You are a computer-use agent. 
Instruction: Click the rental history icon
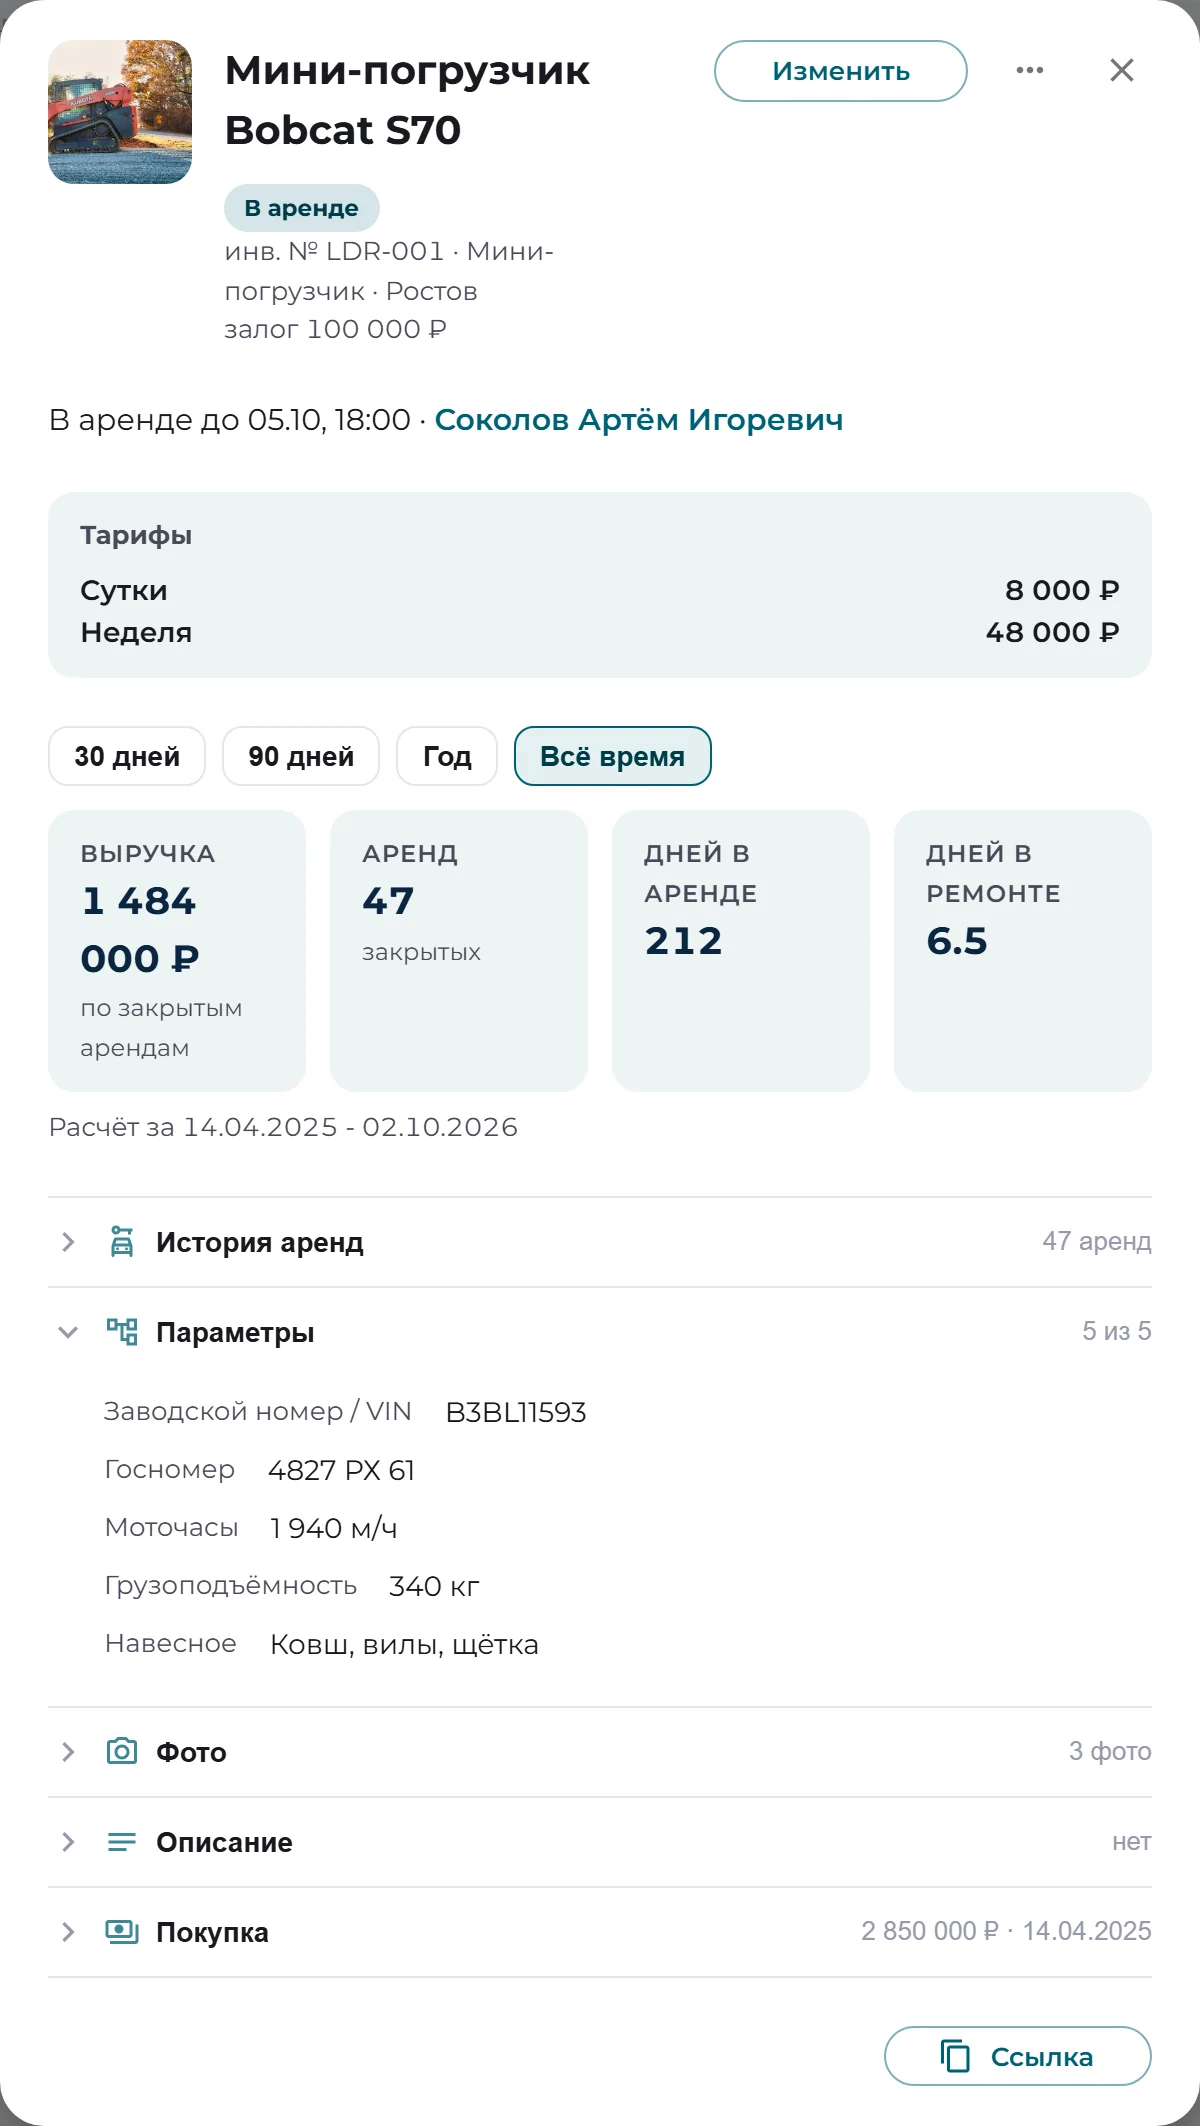pos(122,1241)
